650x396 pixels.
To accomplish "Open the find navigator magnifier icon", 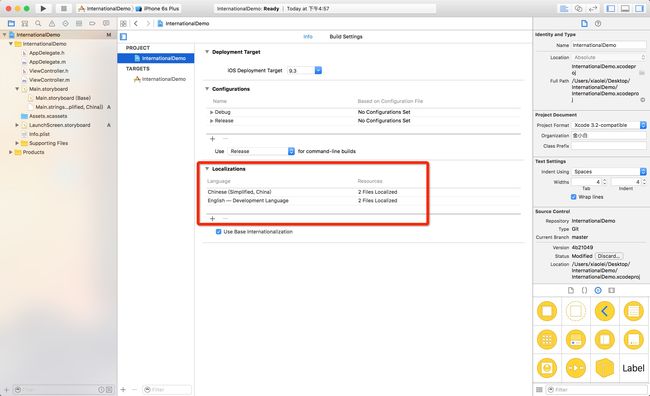I will [38, 24].
